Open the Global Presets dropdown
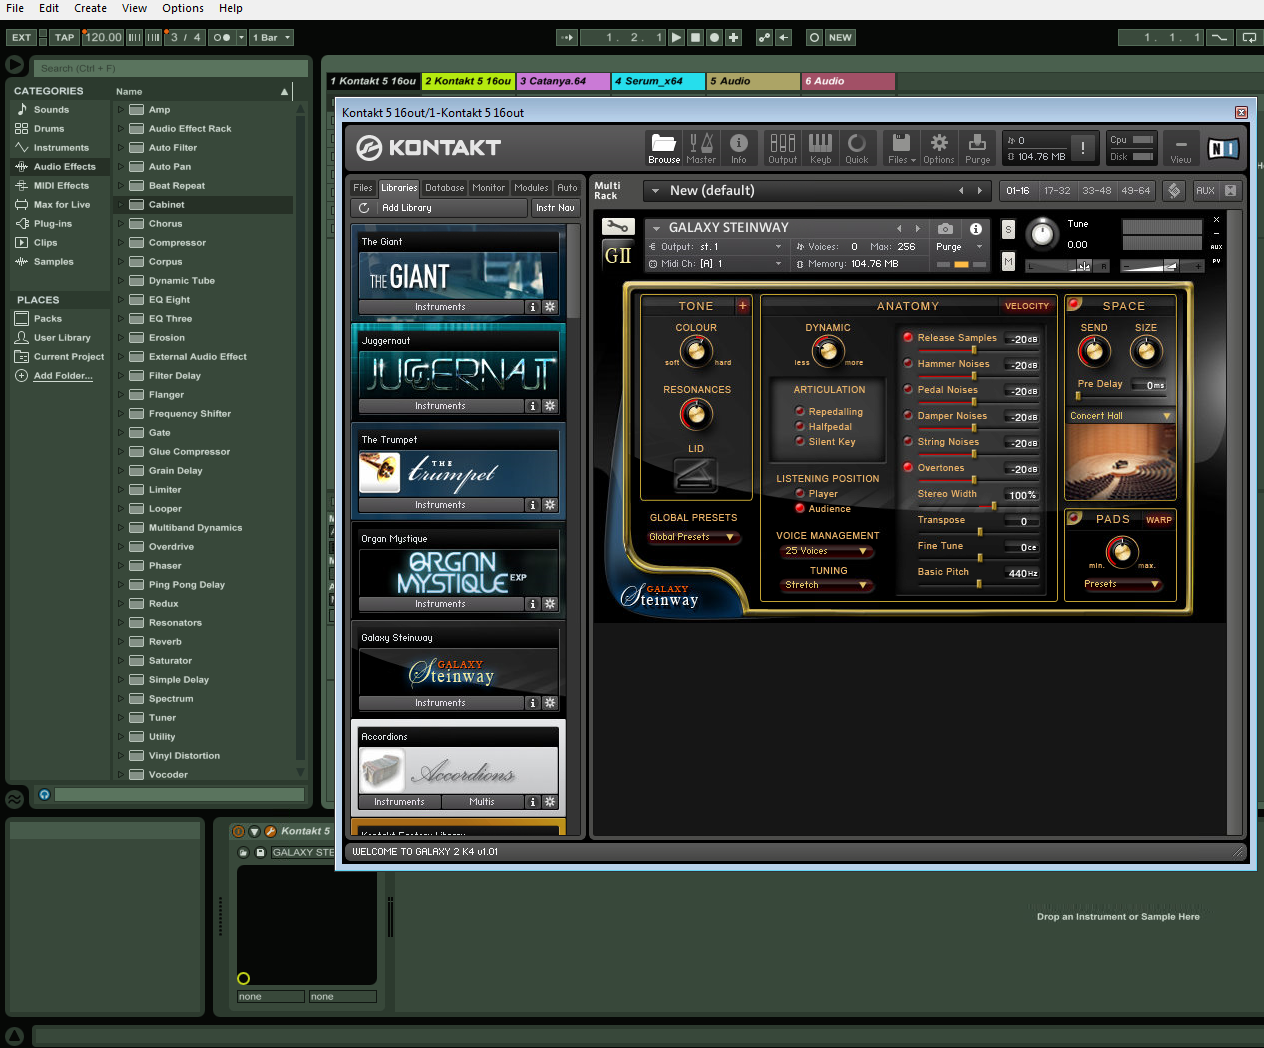The image size is (1264, 1048). [694, 537]
